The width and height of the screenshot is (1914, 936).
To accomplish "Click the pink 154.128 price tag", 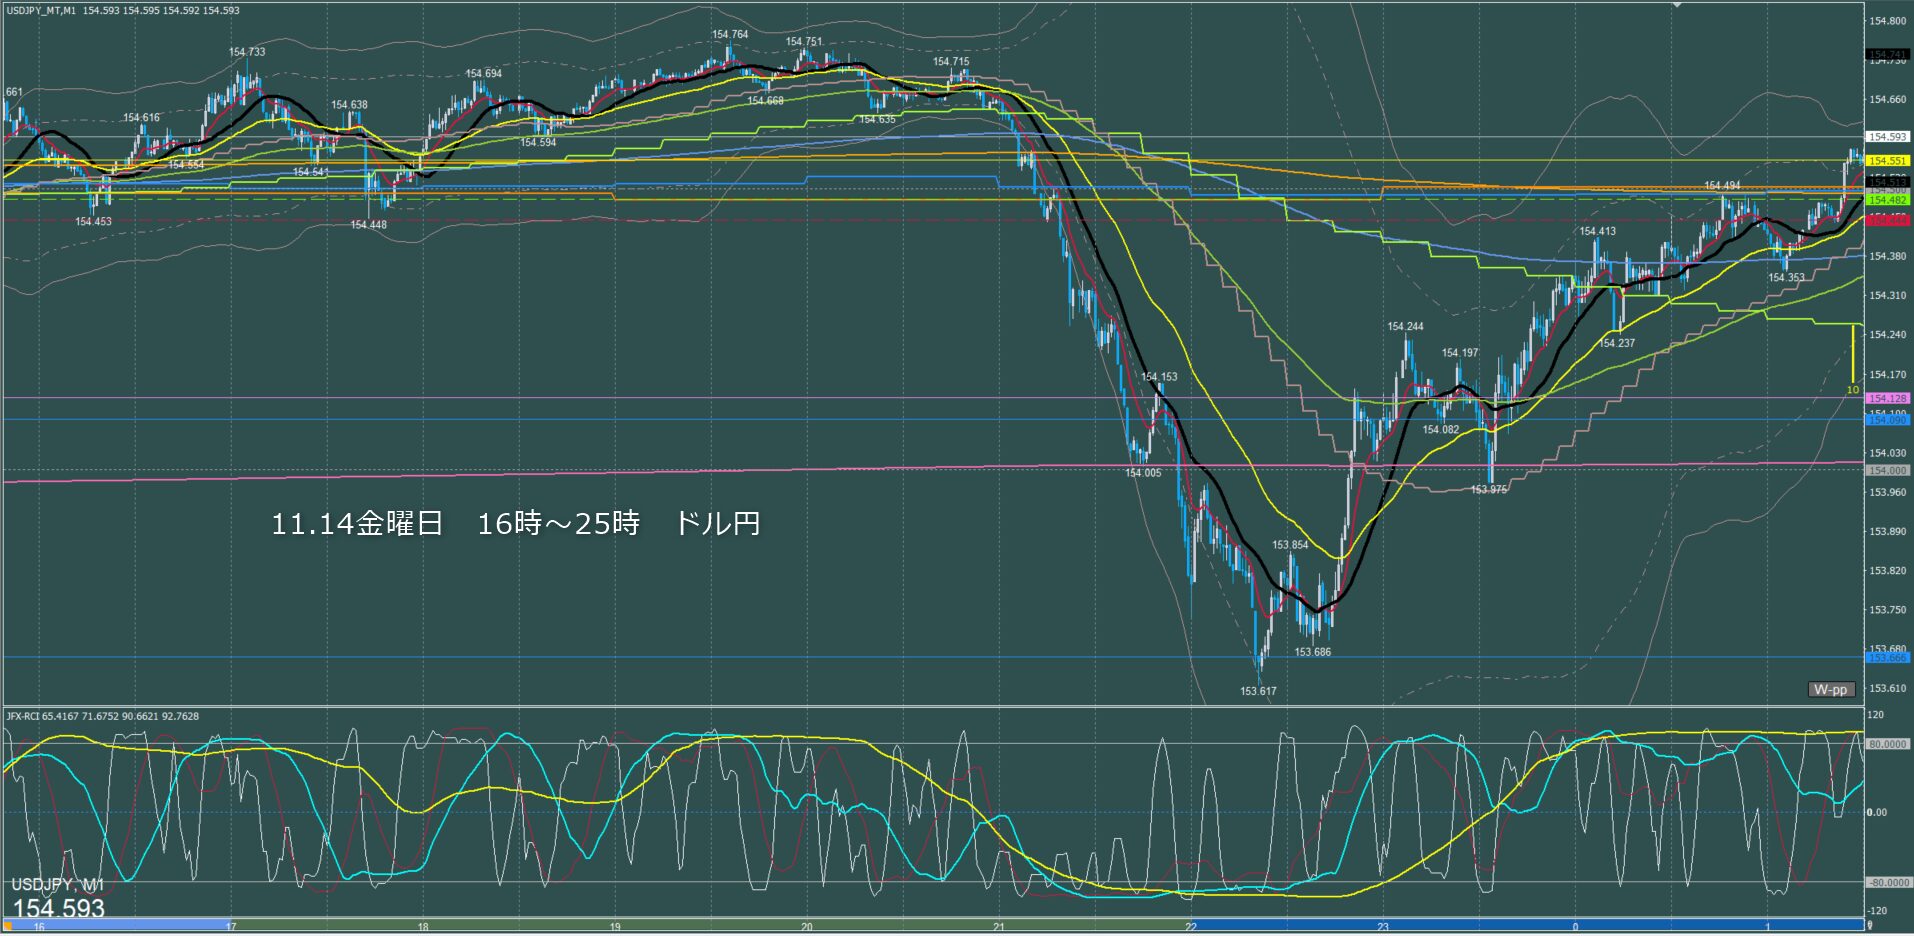I will [x=1887, y=398].
